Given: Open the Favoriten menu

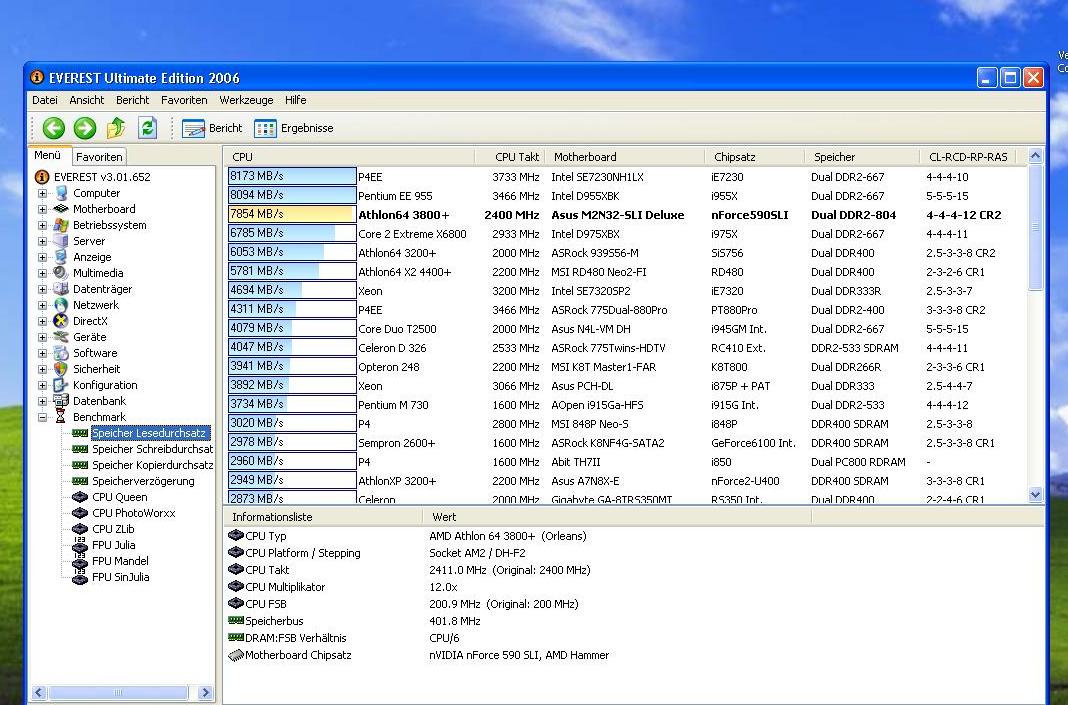Looking at the screenshot, I should pos(184,100).
